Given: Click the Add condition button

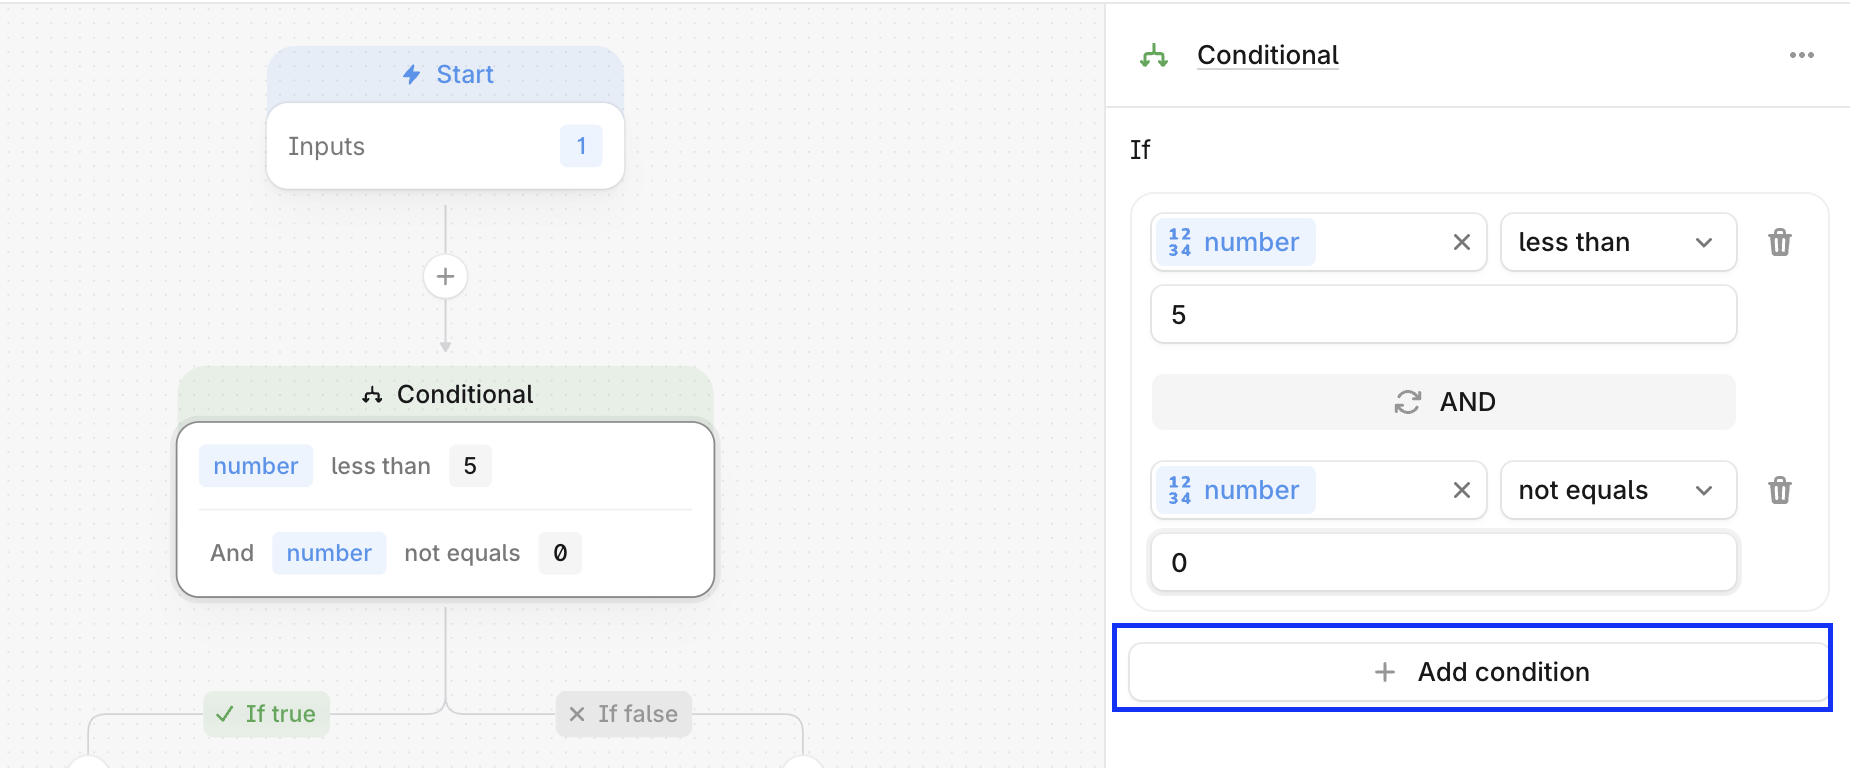Looking at the screenshot, I should pyautogui.click(x=1479, y=672).
